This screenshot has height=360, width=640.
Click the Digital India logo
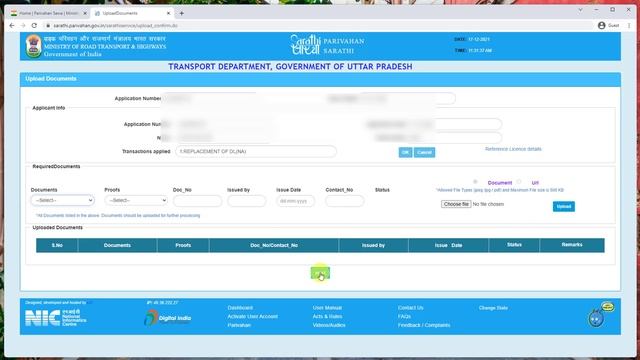click(168, 318)
